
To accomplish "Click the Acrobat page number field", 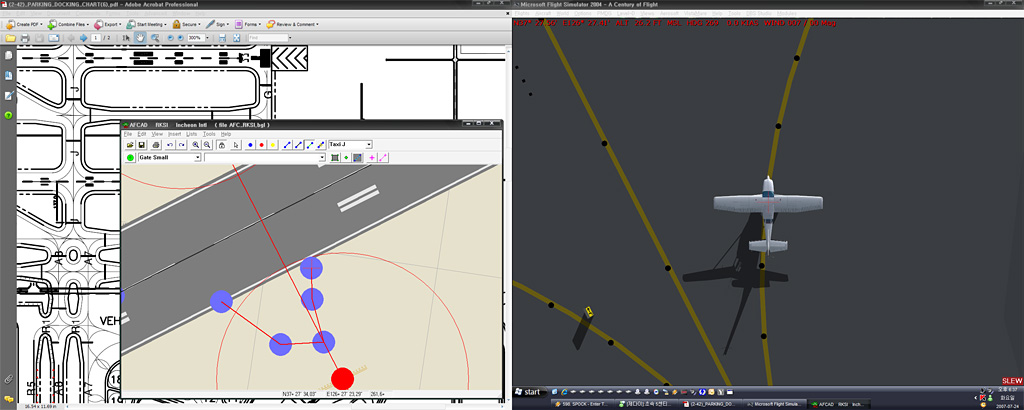I will (x=96, y=38).
